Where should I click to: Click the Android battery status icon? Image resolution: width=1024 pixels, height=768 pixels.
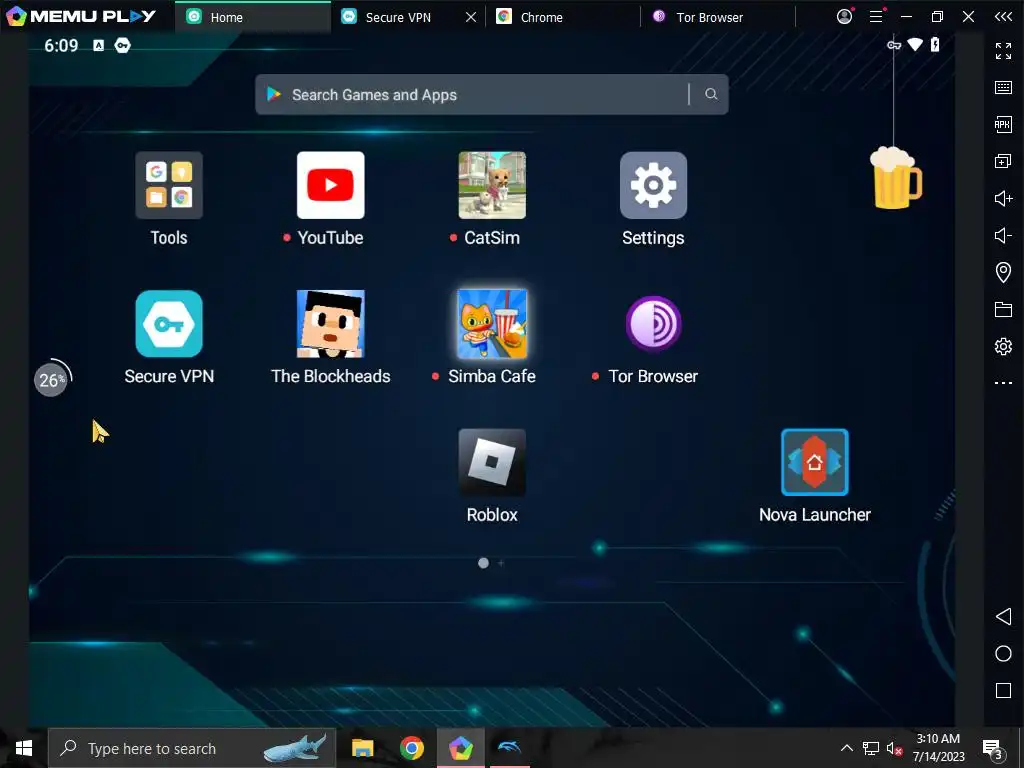click(x=935, y=44)
